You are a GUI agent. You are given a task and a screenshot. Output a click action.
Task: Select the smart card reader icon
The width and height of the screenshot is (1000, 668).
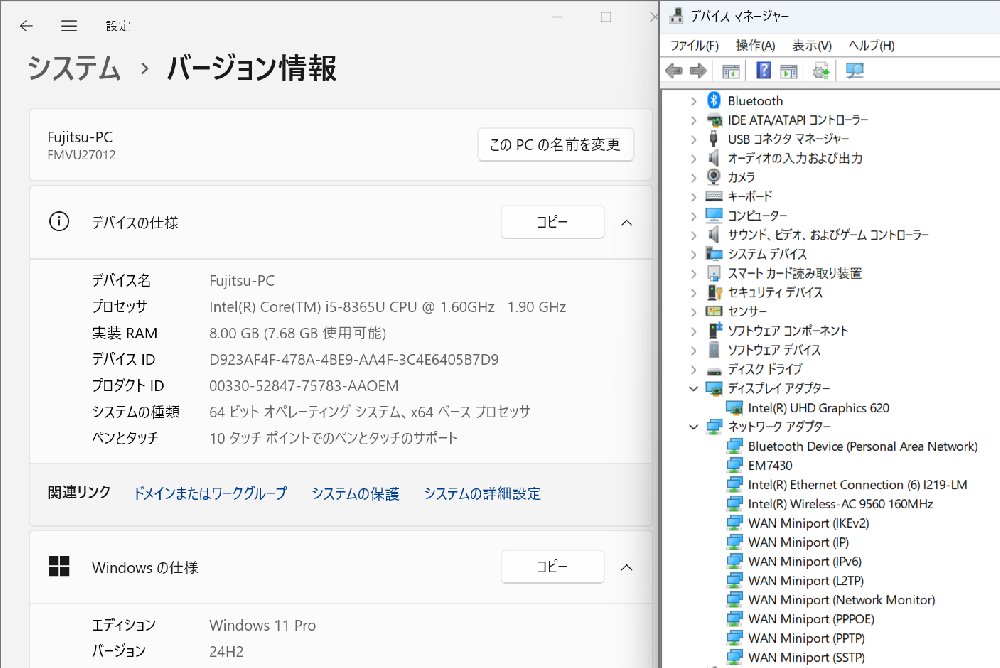pyautogui.click(x=714, y=273)
